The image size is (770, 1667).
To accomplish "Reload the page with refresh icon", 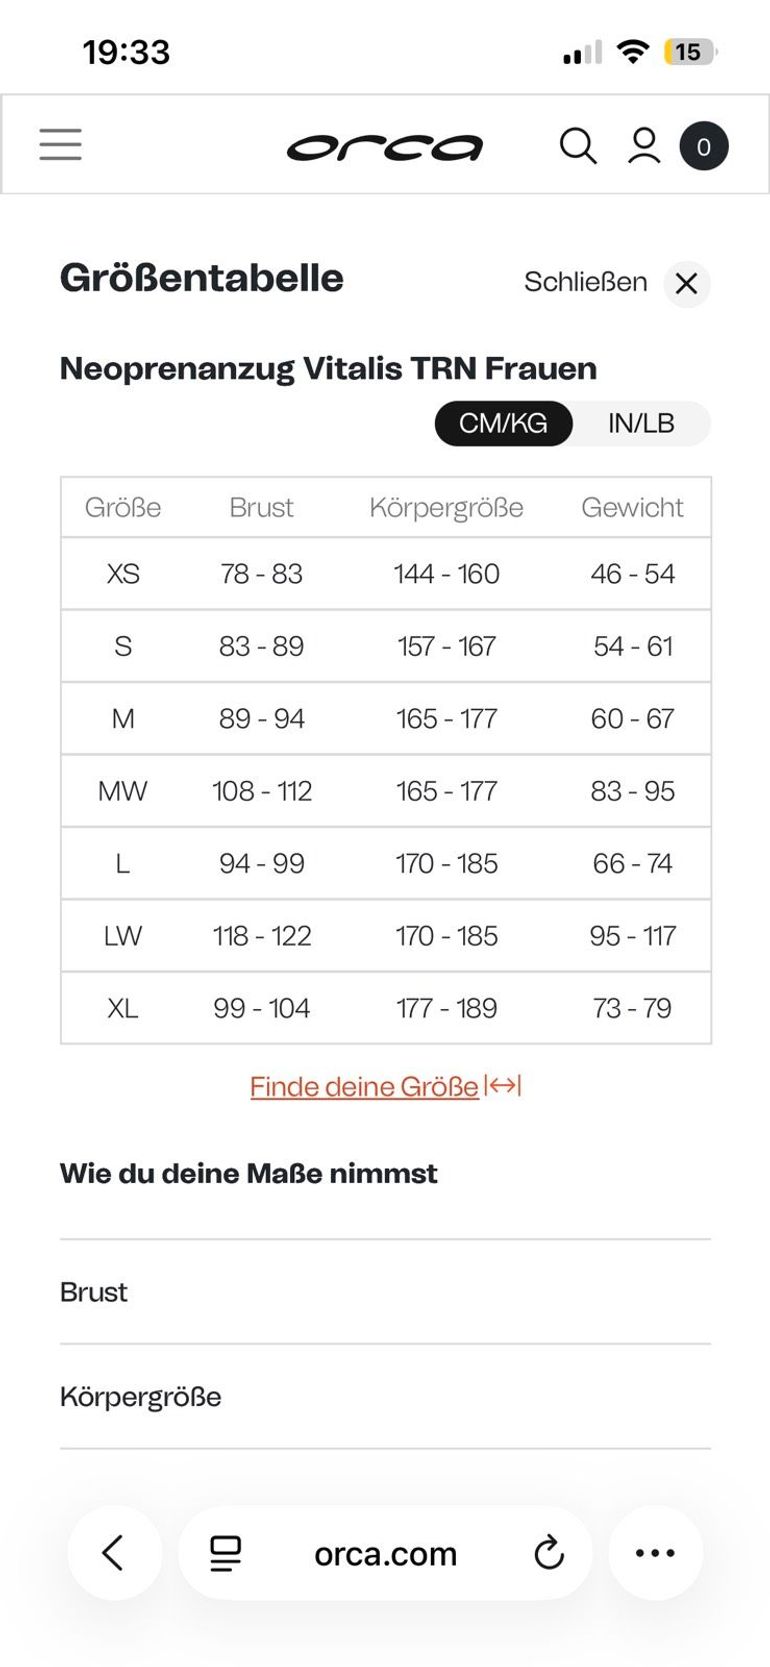I will pos(549,1553).
